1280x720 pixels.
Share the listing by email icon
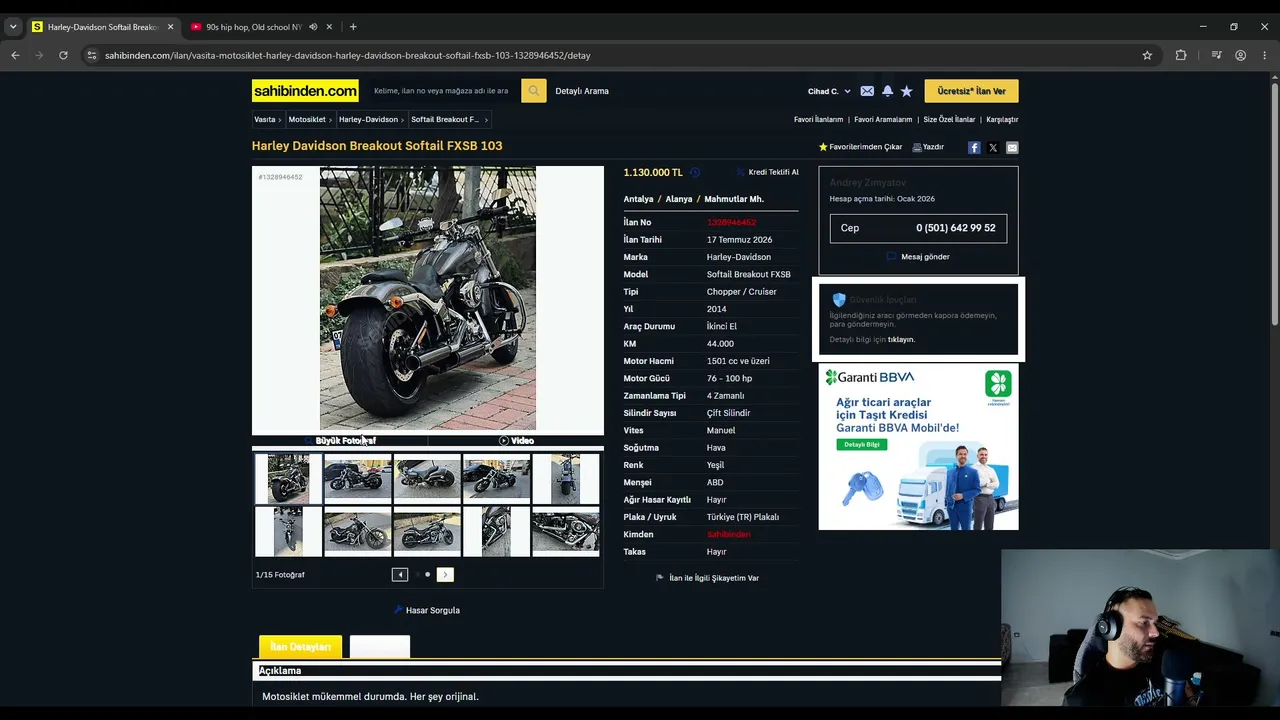click(x=1012, y=147)
